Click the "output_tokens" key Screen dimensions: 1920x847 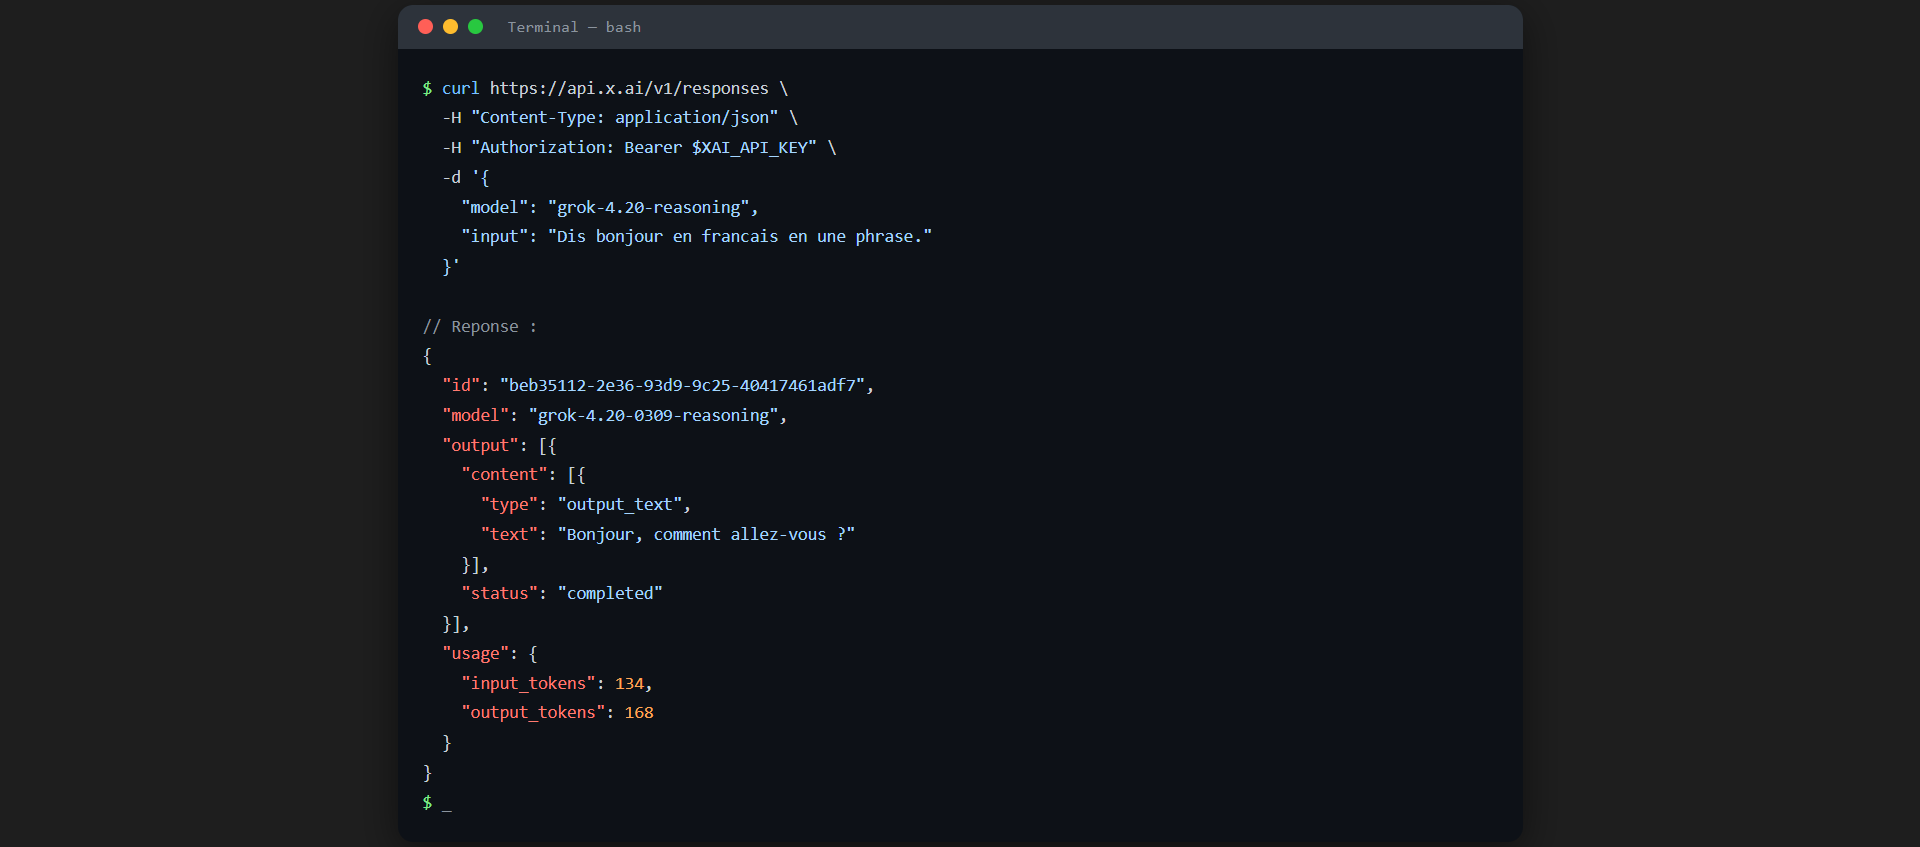point(533,712)
